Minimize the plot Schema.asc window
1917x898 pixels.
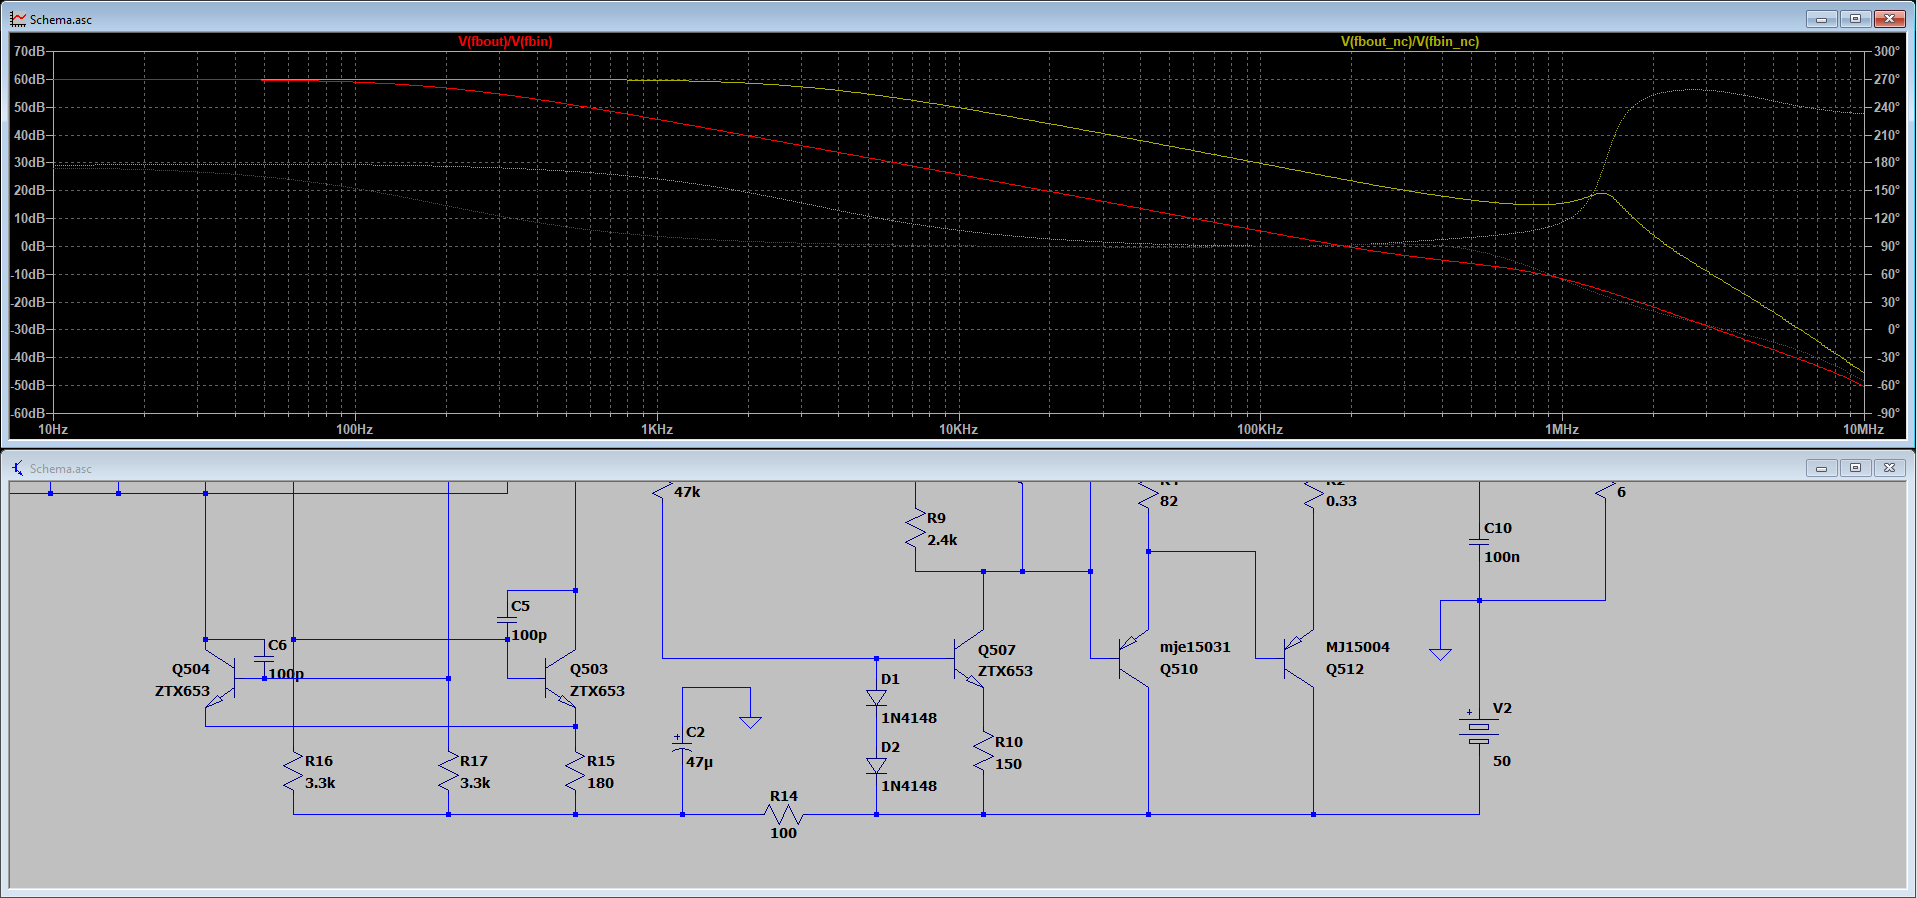pyautogui.click(x=1821, y=19)
